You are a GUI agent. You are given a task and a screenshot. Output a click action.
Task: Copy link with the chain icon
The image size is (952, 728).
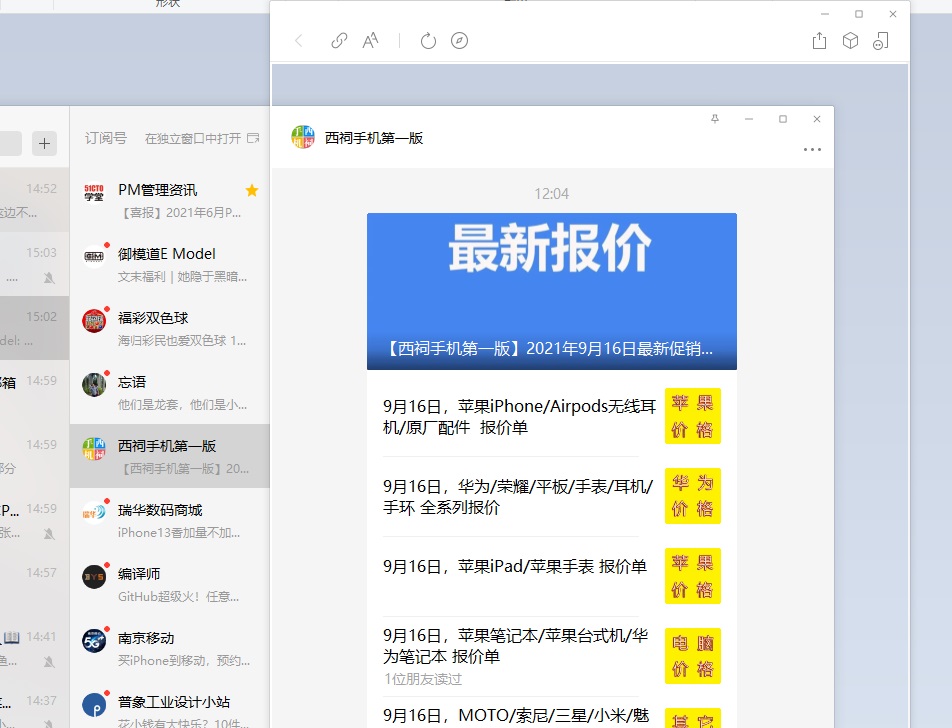[339, 41]
